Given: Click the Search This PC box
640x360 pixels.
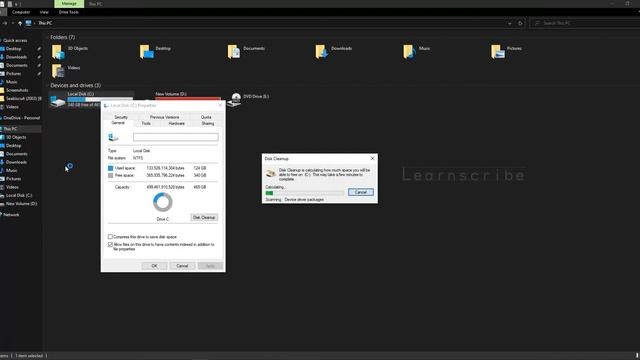Looking at the screenshot, I should [x=584, y=23].
